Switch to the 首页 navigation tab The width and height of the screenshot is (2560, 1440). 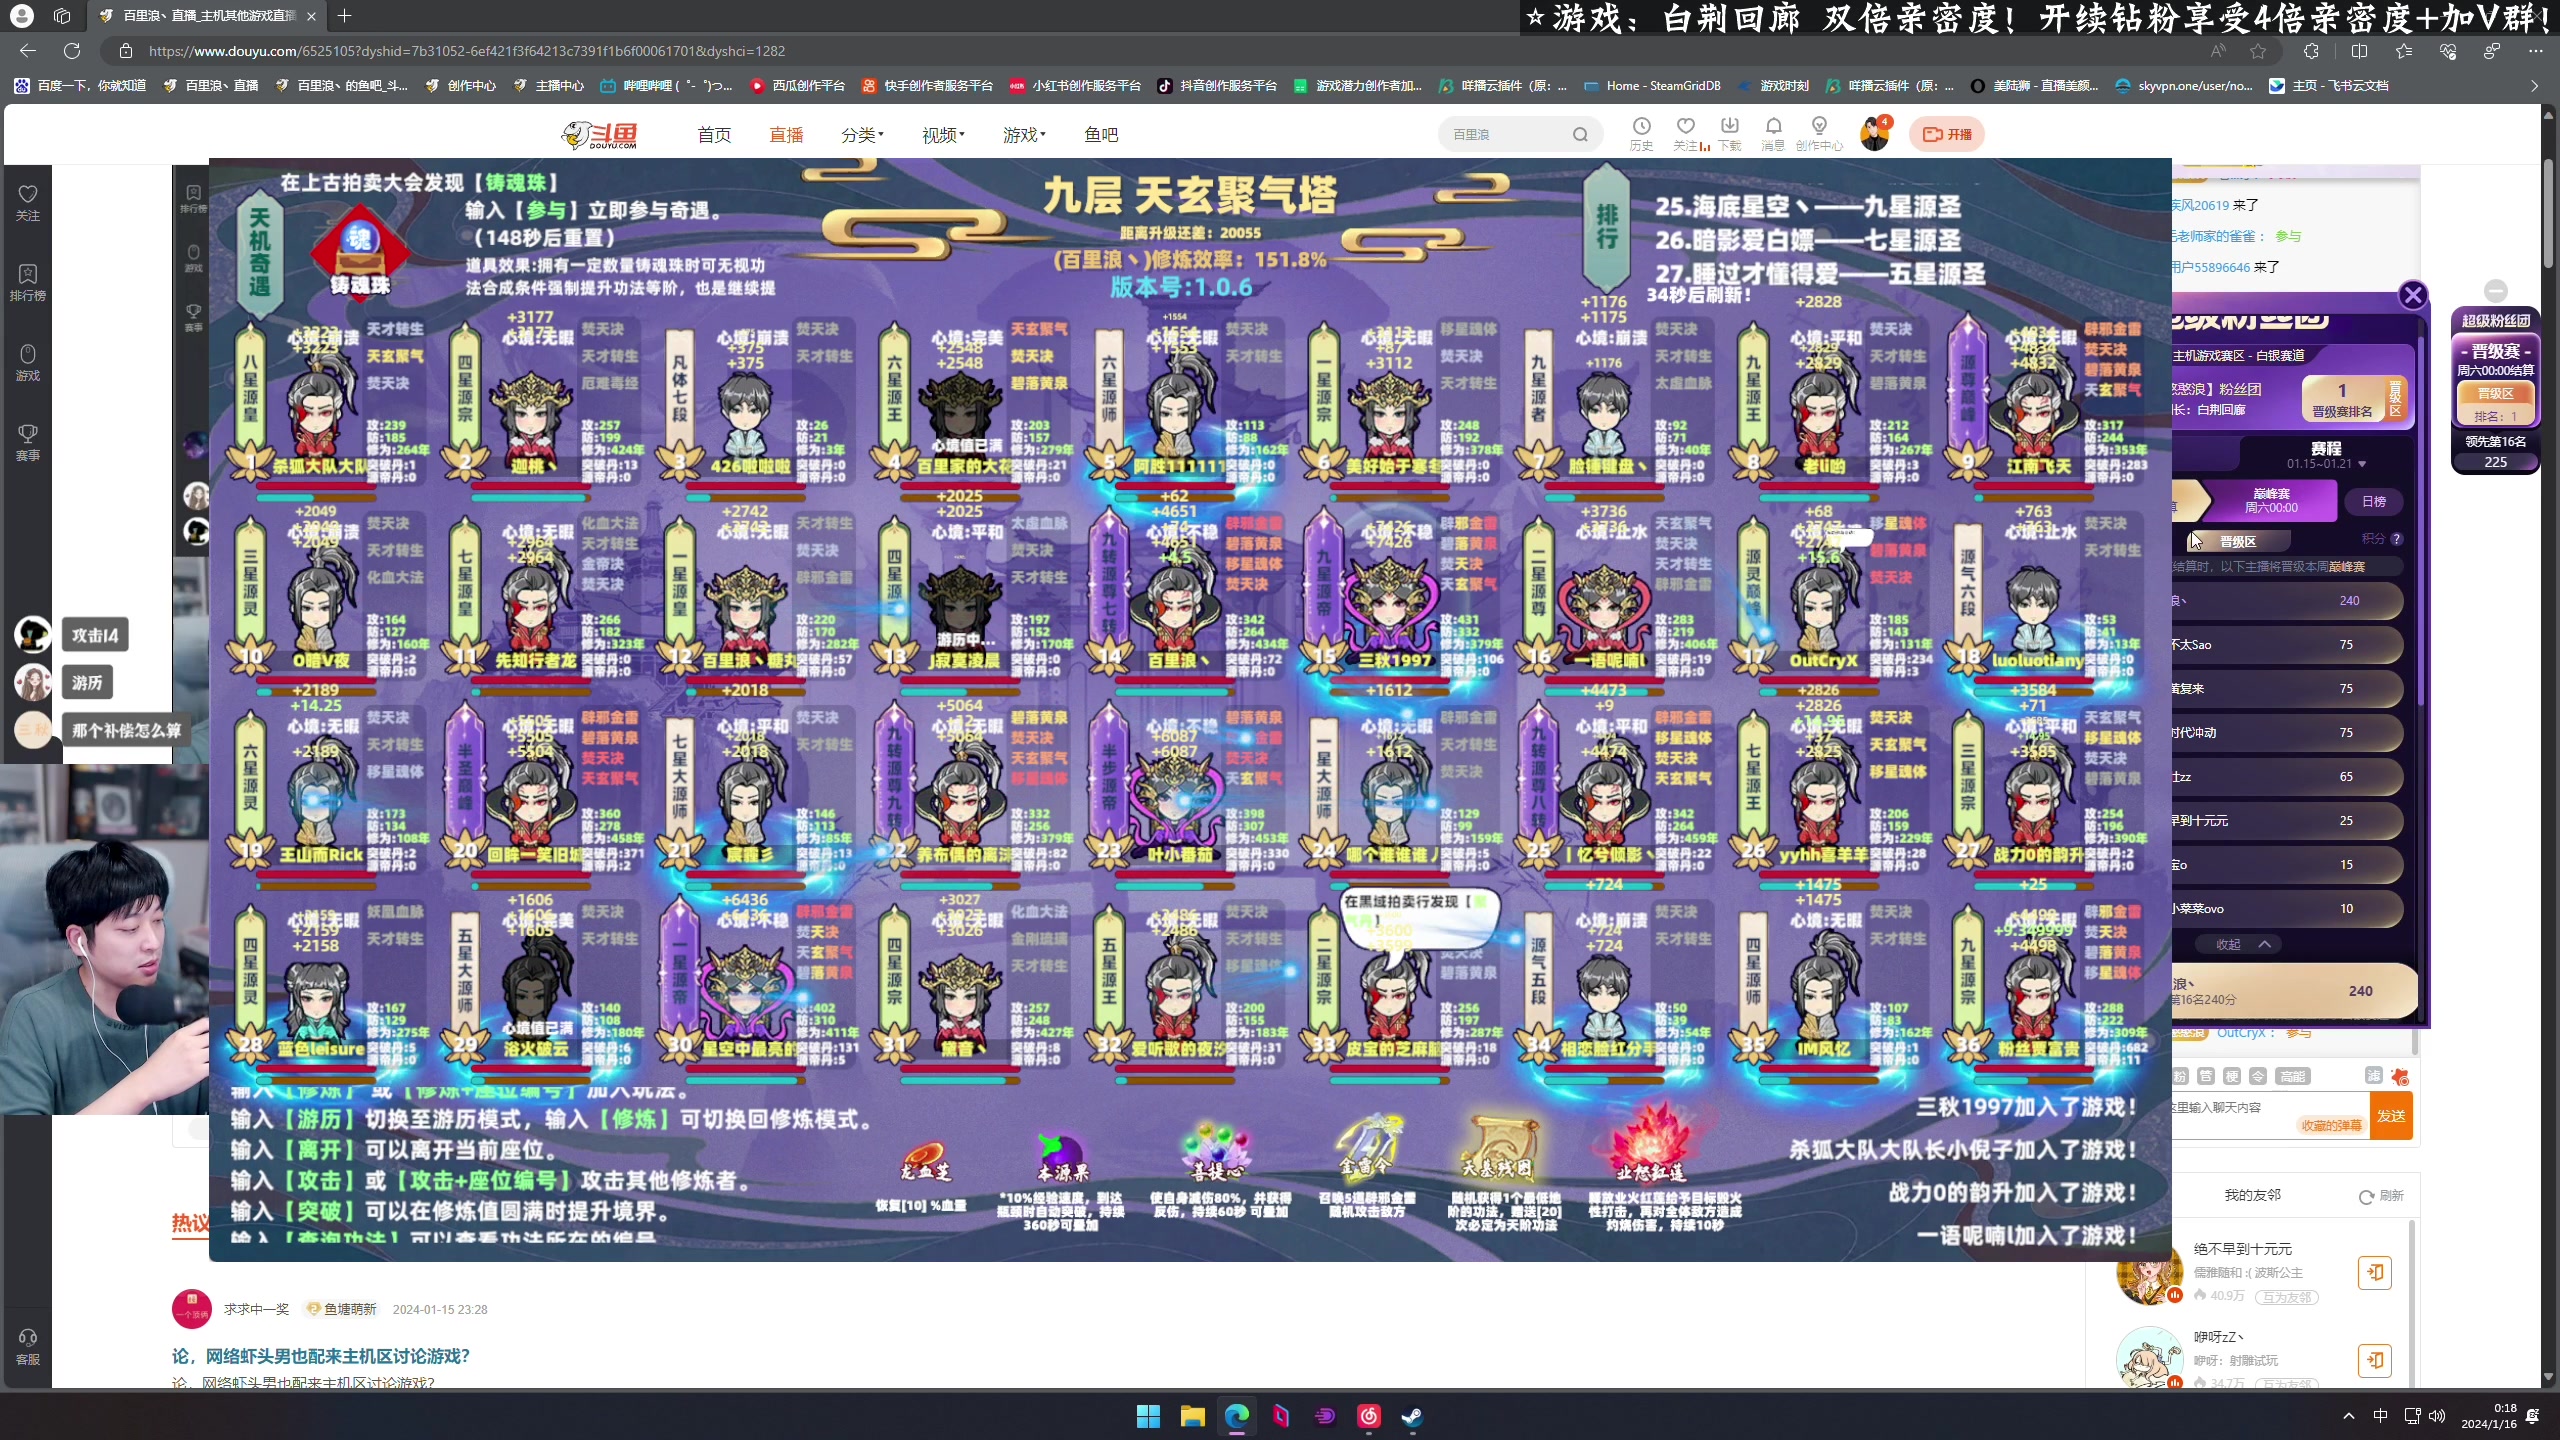pyautogui.click(x=713, y=134)
